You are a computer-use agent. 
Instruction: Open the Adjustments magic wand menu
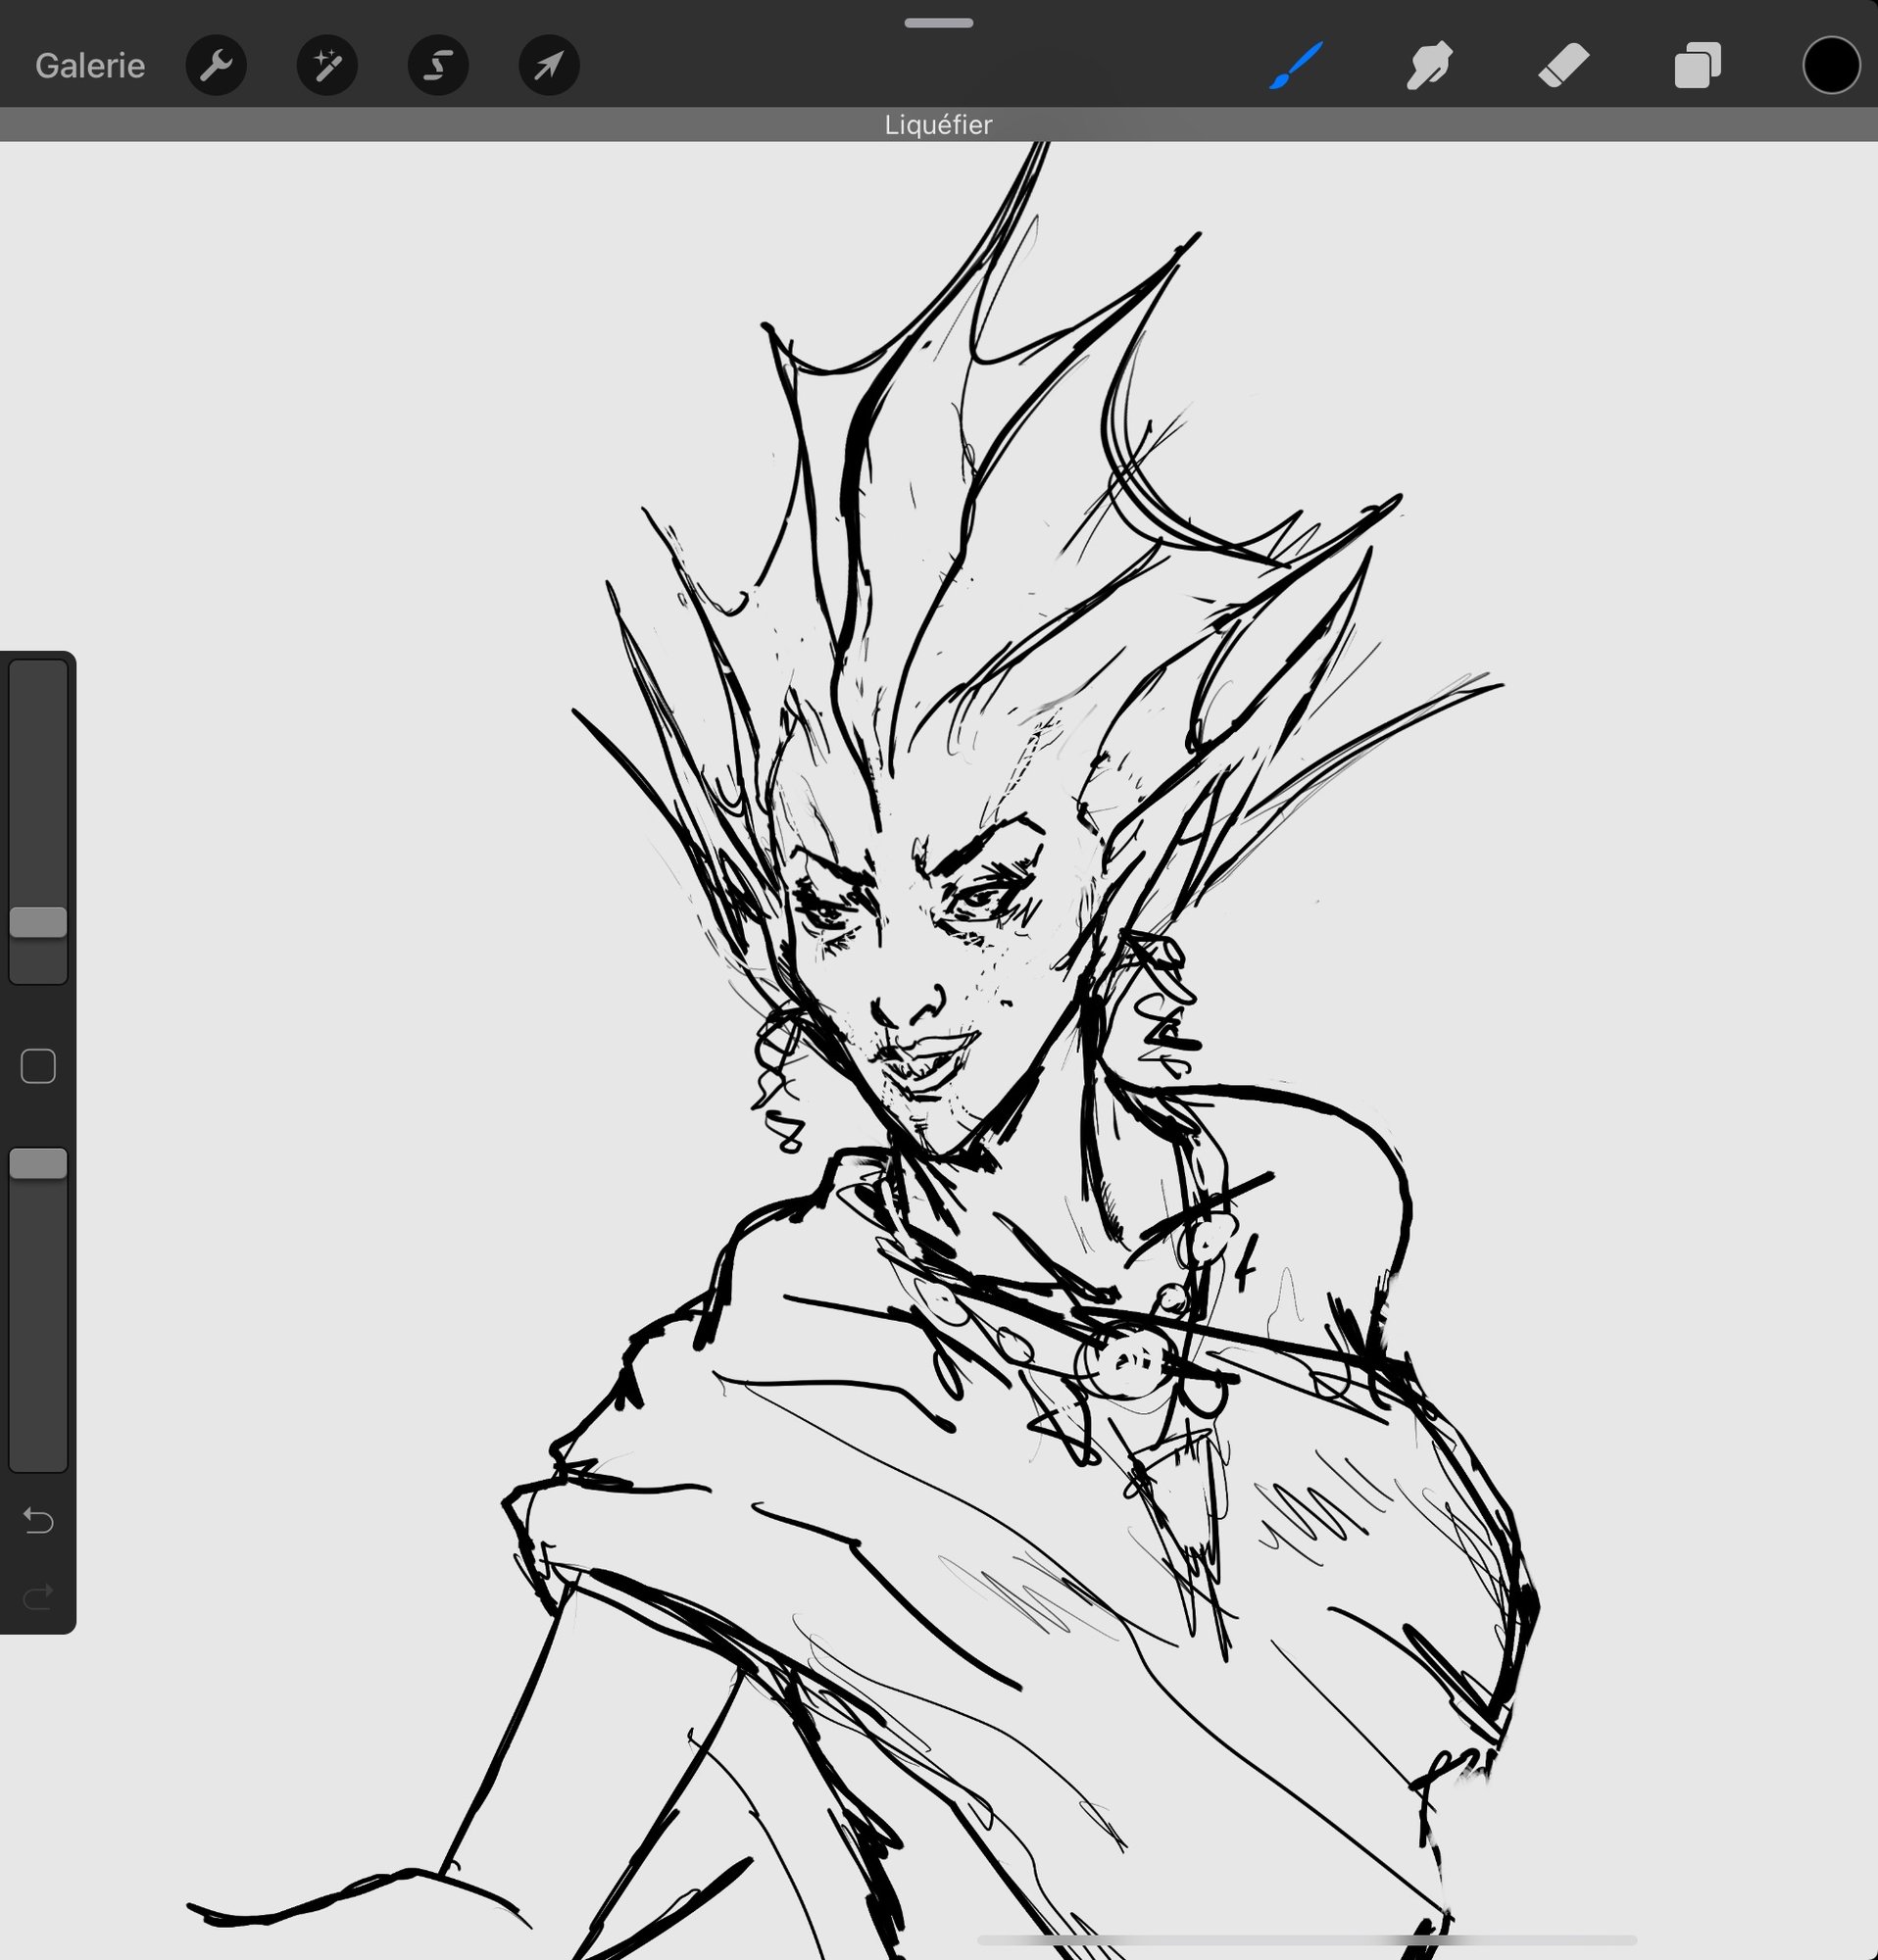point(327,66)
